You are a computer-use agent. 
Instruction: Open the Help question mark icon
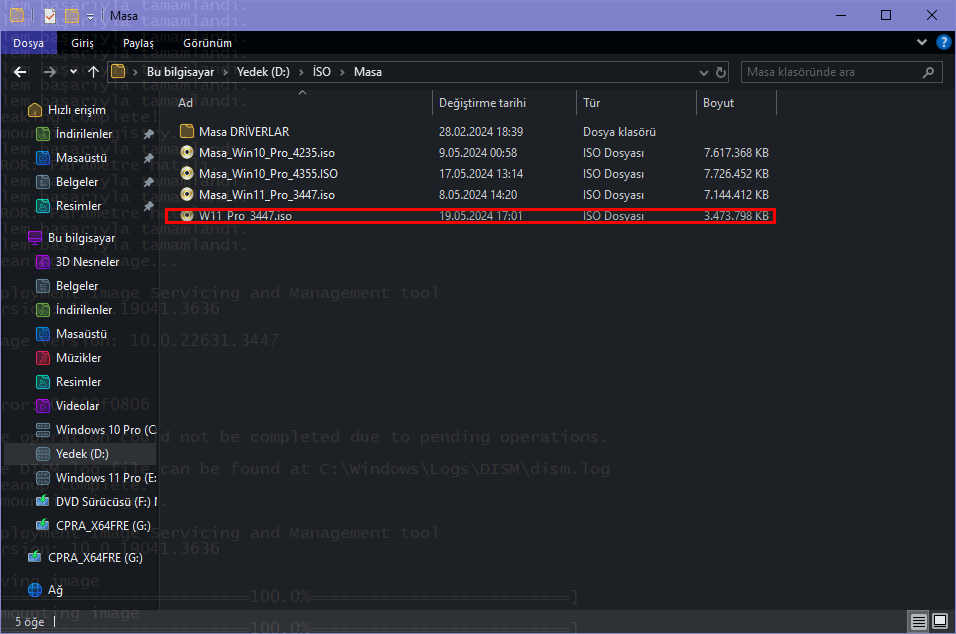[943, 42]
